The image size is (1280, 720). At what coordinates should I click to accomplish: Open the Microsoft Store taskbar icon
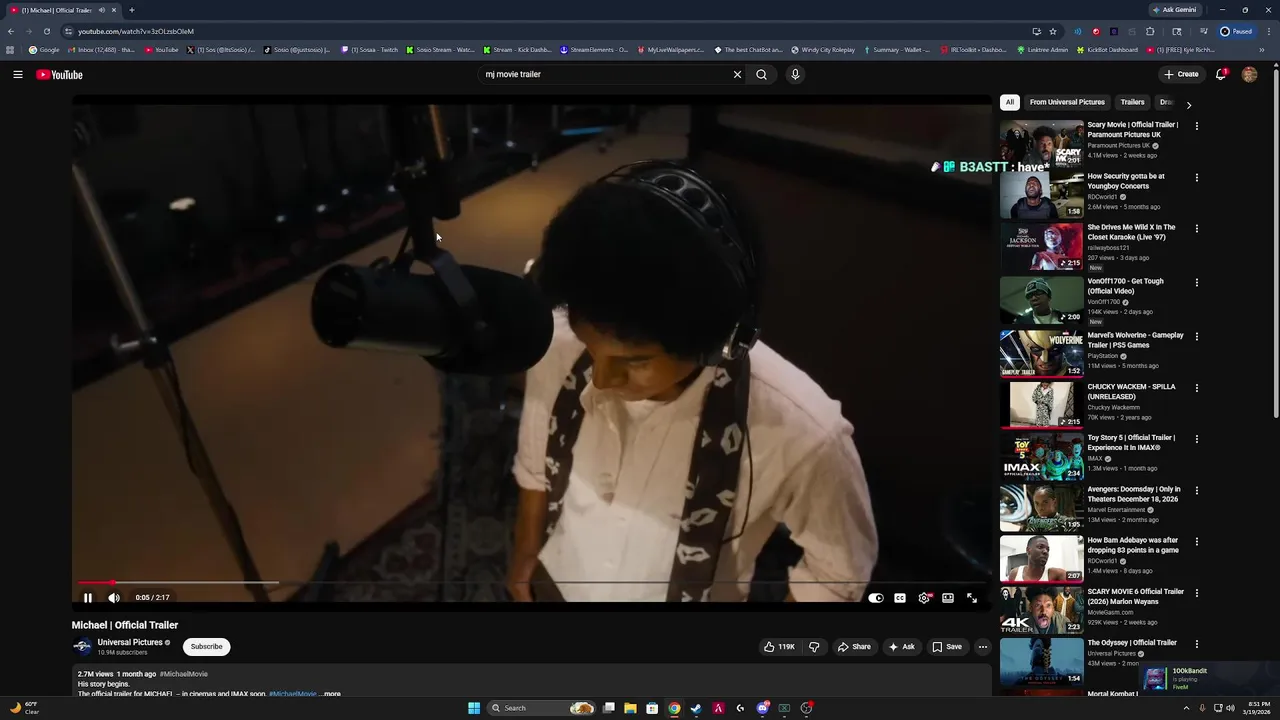652,708
